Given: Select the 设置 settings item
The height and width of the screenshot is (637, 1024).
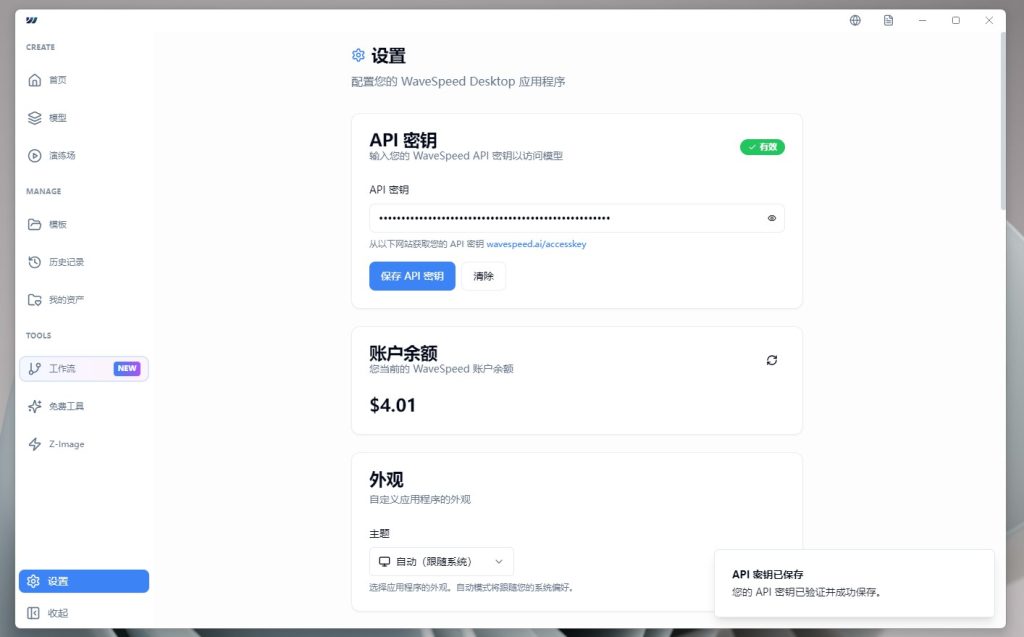Looking at the screenshot, I should 84,581.
